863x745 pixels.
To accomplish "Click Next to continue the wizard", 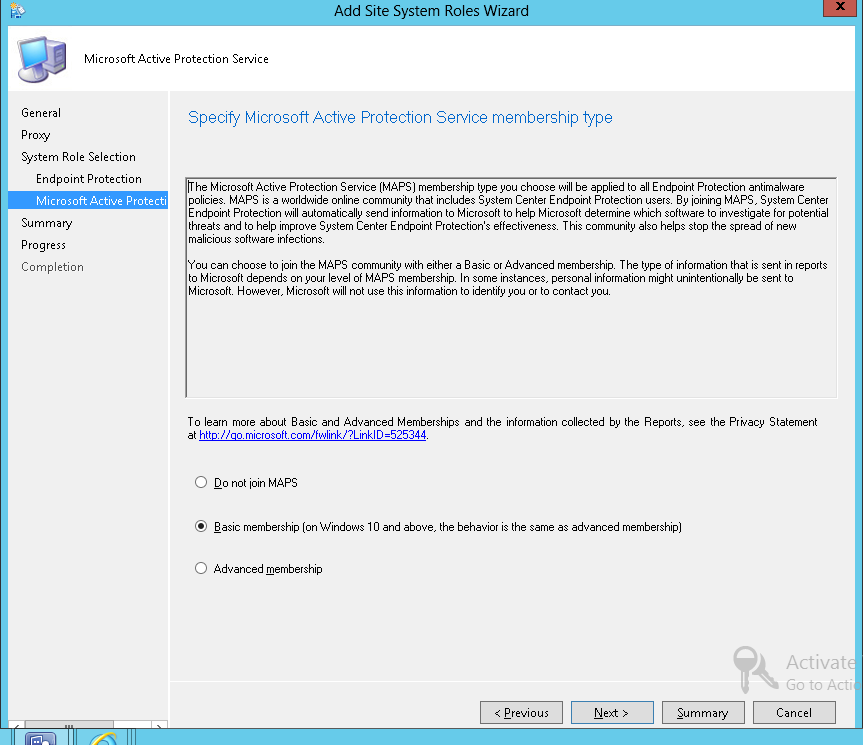I will tap(612, 713).
